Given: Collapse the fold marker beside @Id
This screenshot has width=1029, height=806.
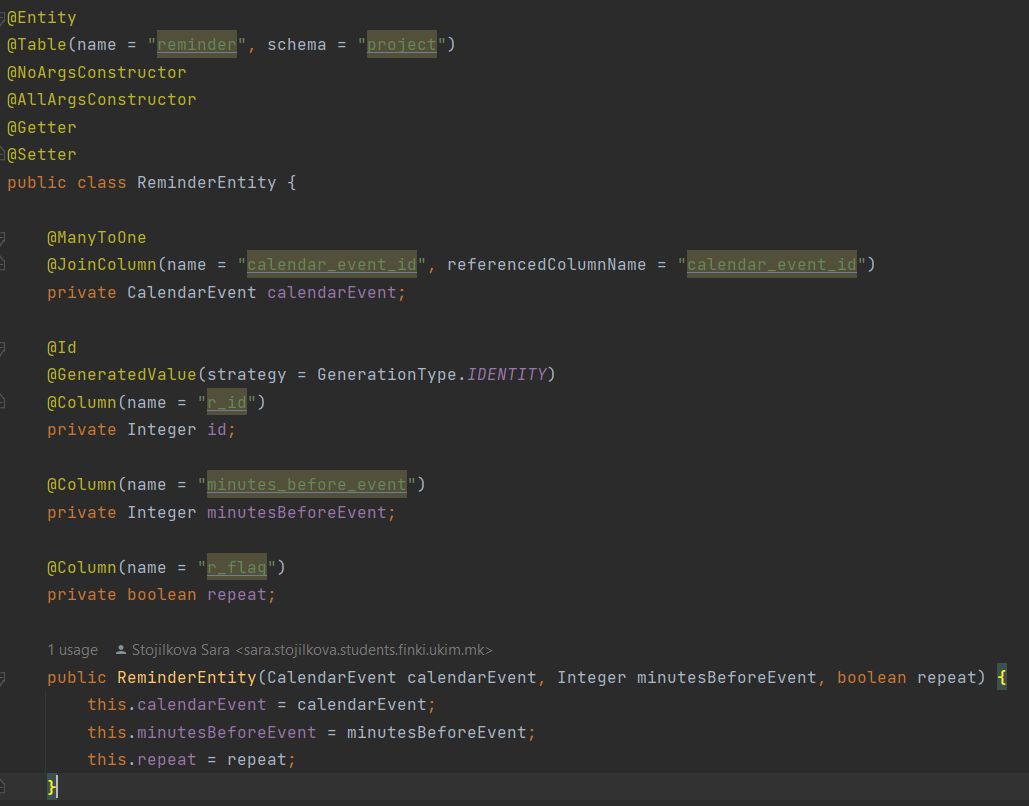Looking at the screenshot, I should [3, 347].
